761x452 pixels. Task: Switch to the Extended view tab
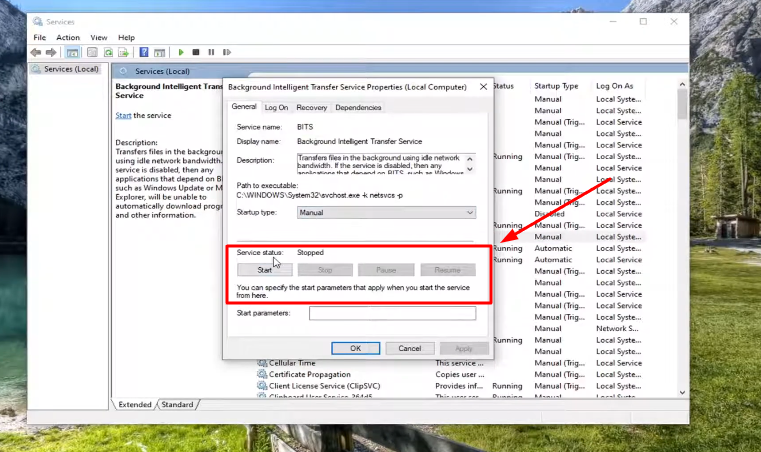(x=135, y=404)
